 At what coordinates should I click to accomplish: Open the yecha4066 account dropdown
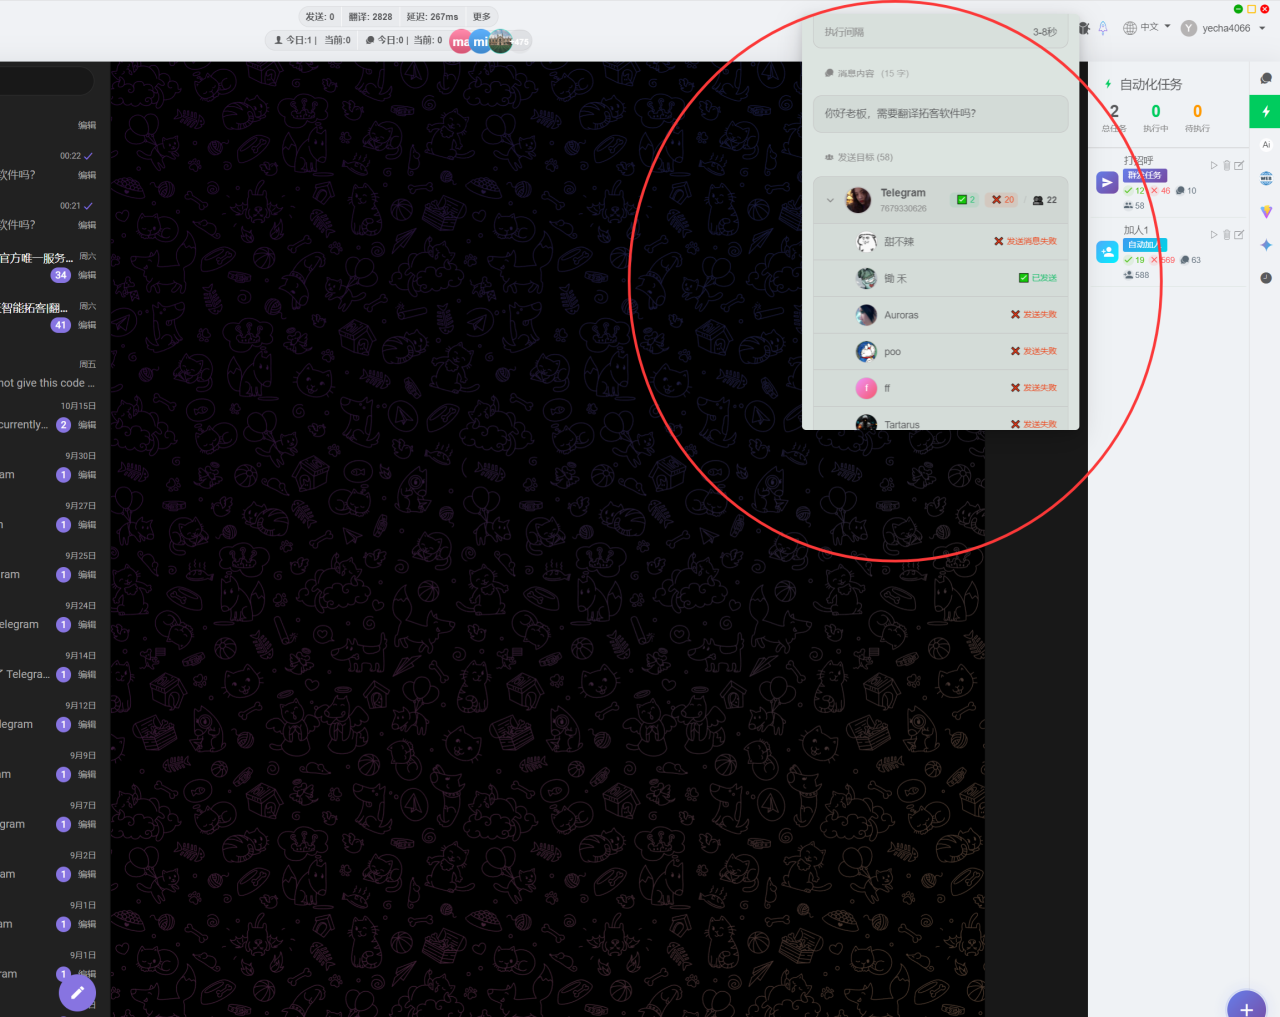pos(1224,28)
